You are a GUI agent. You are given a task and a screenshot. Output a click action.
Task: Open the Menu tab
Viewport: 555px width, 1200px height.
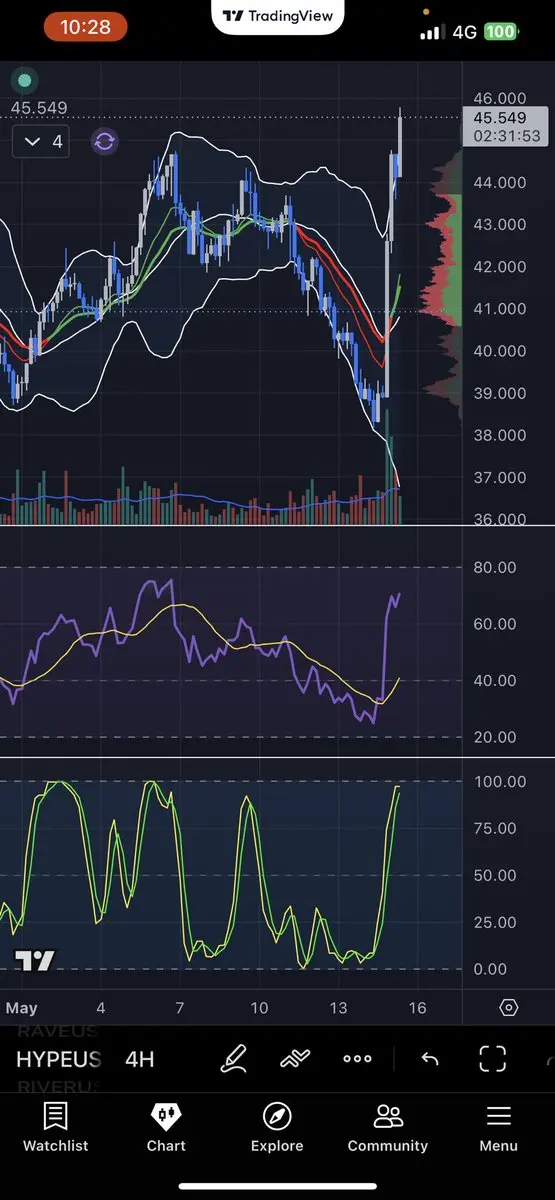[x=498, y=1128]
